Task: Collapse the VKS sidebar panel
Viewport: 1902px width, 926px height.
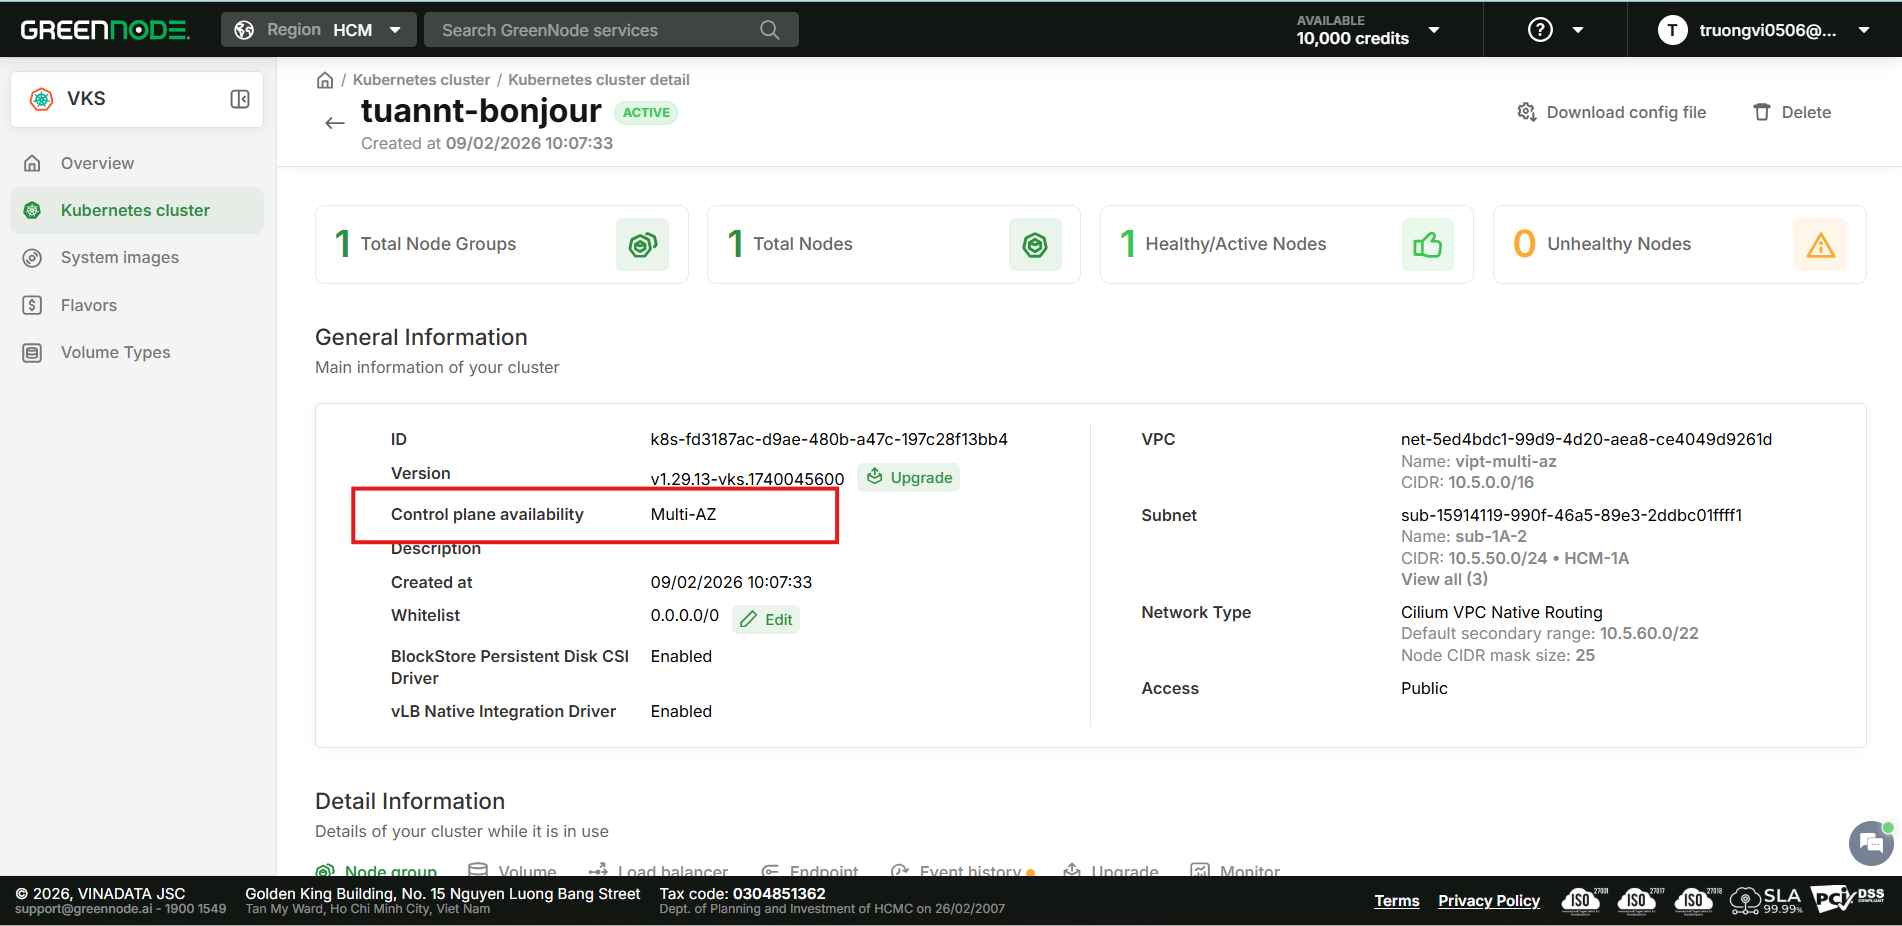Action: (240, 99)
